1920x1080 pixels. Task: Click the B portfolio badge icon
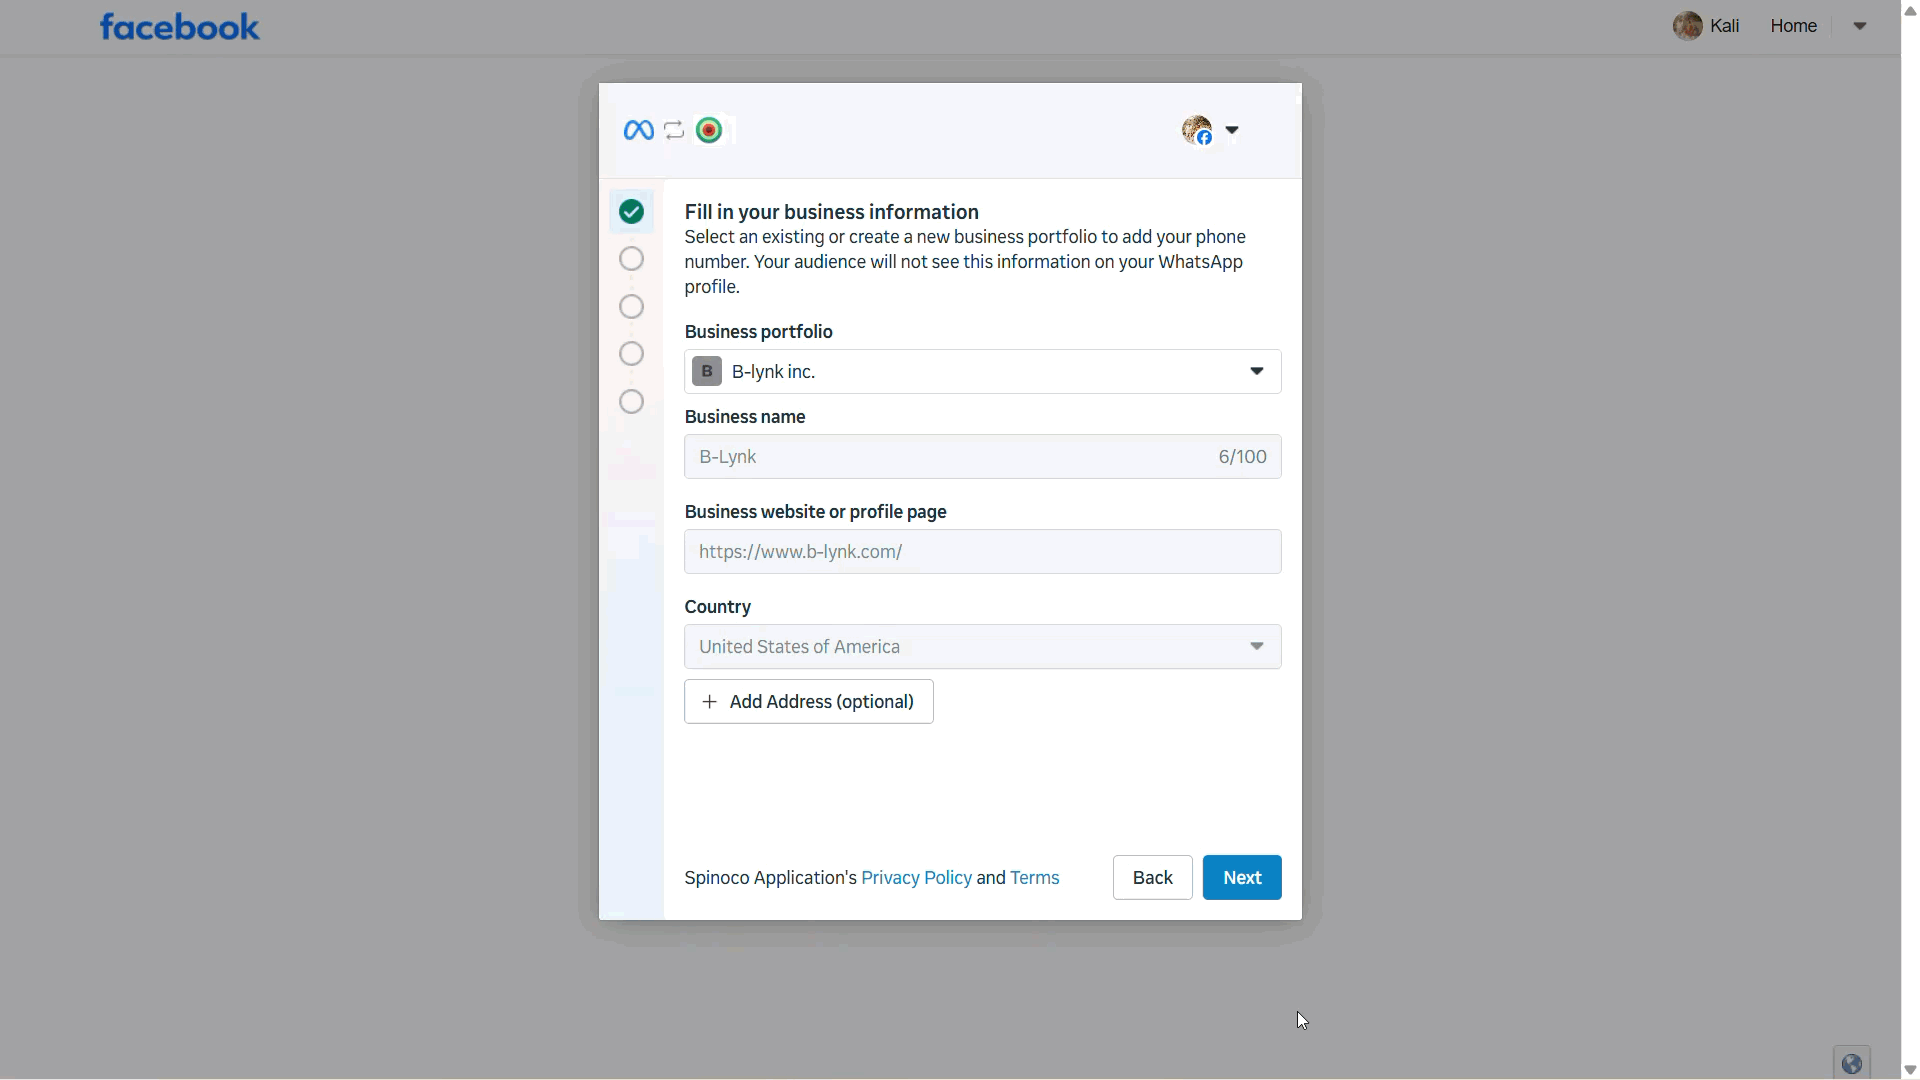coord(707,372)
